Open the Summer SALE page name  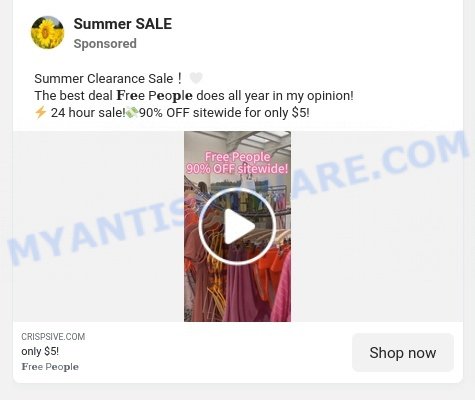(123, 24)
